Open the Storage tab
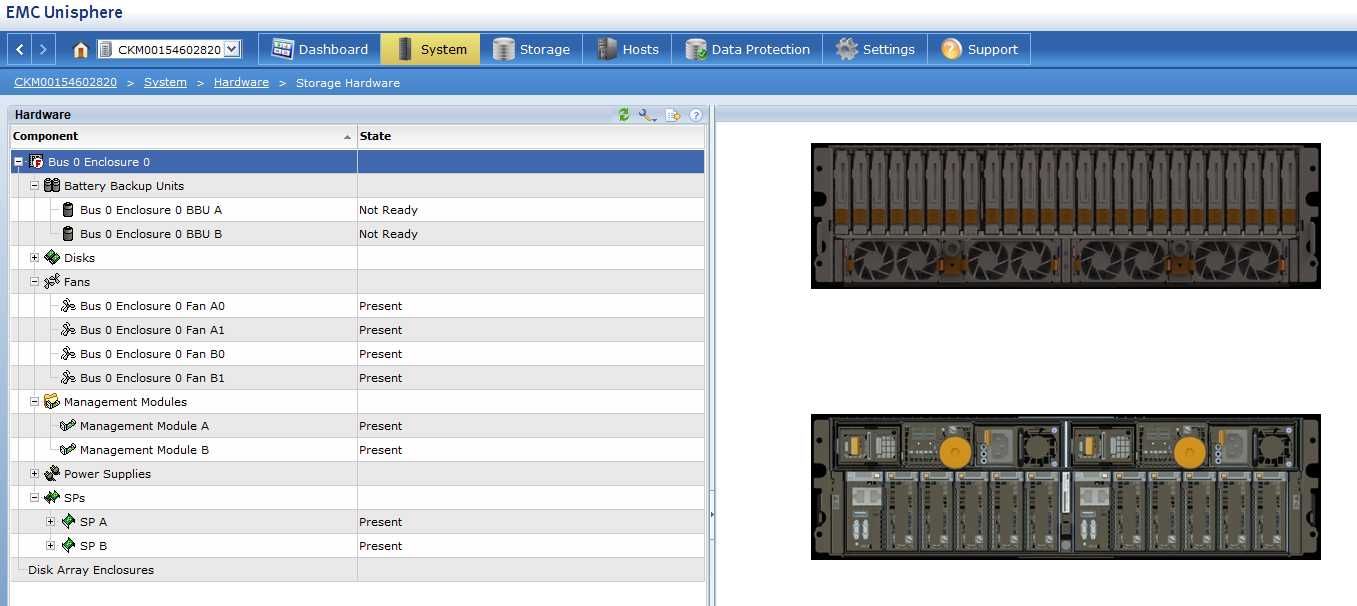Screen dimensions: 1357x606 click(x=531, y=49)
